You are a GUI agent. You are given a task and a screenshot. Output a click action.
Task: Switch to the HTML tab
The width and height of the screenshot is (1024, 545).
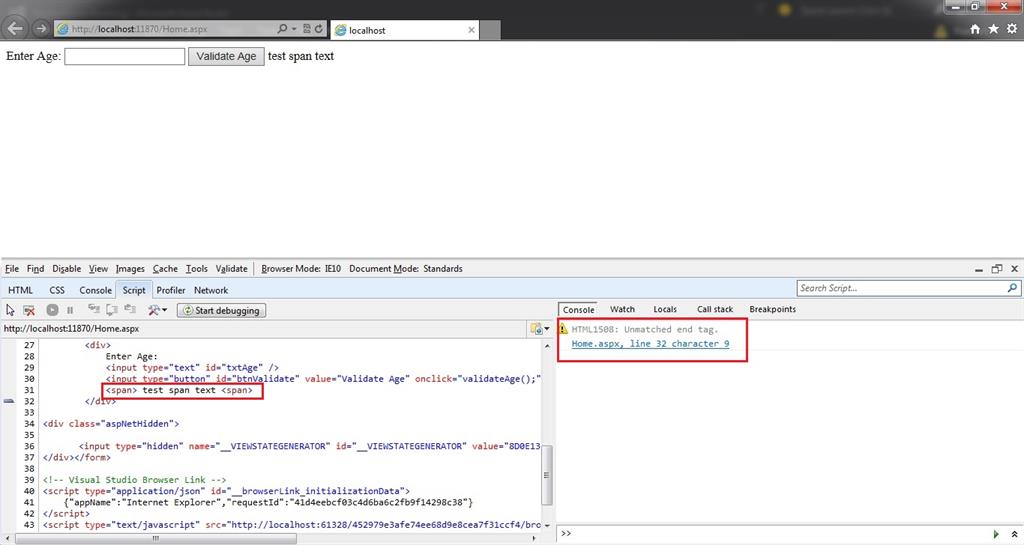tap(20, 290)
